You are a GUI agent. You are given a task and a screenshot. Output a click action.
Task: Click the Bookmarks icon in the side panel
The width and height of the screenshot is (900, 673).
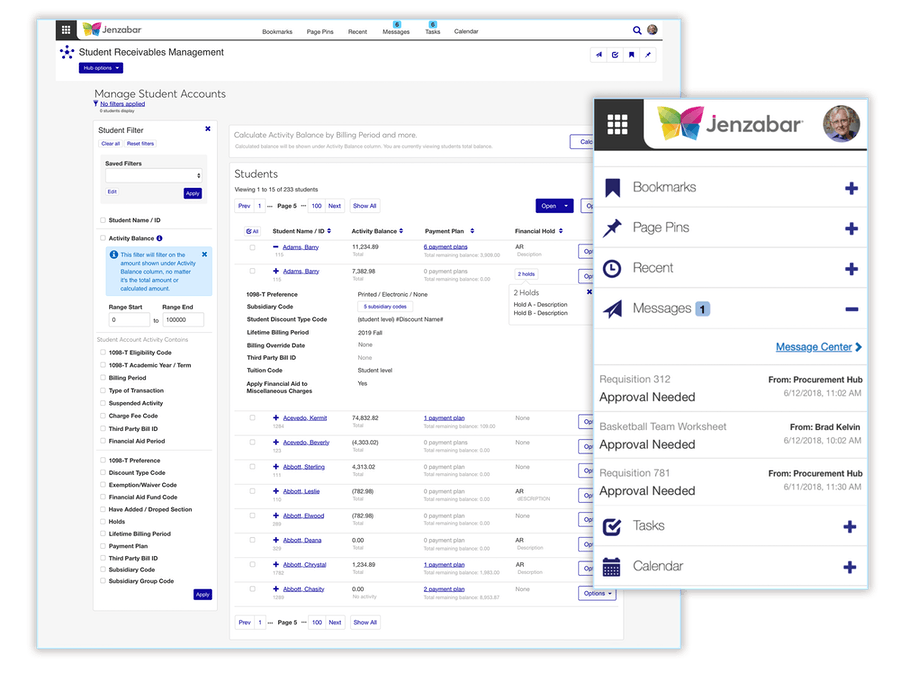click(612, 188)
